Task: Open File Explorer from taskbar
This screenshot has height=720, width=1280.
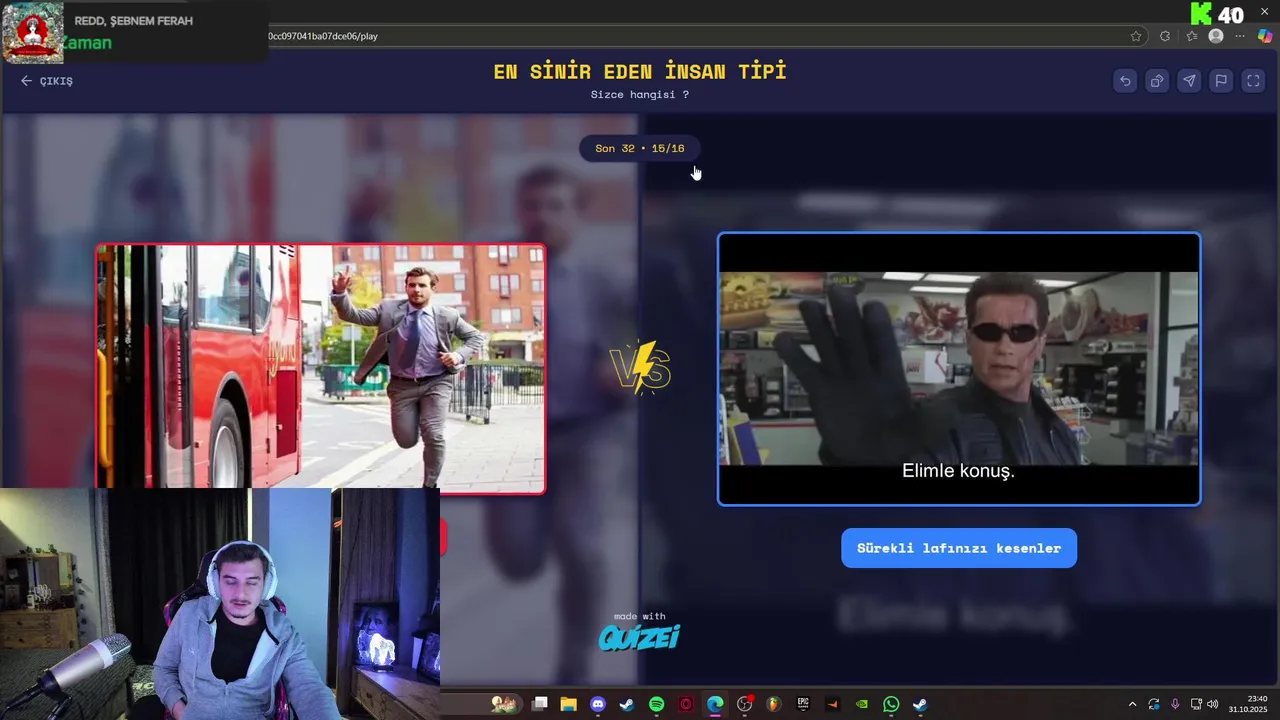Action: [568, 704]
